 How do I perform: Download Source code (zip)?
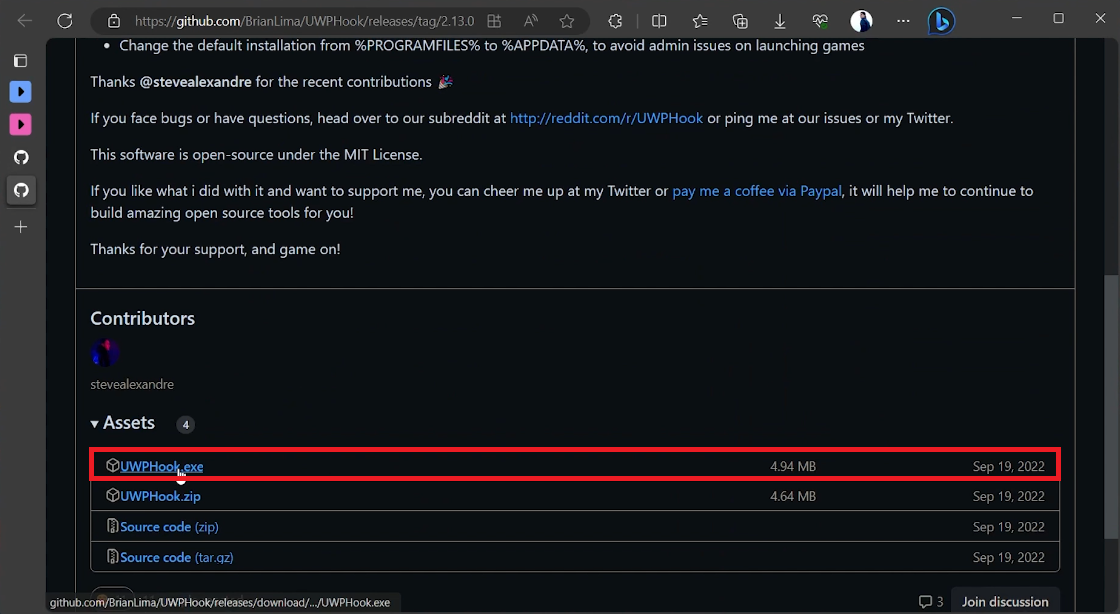(169, 527)
